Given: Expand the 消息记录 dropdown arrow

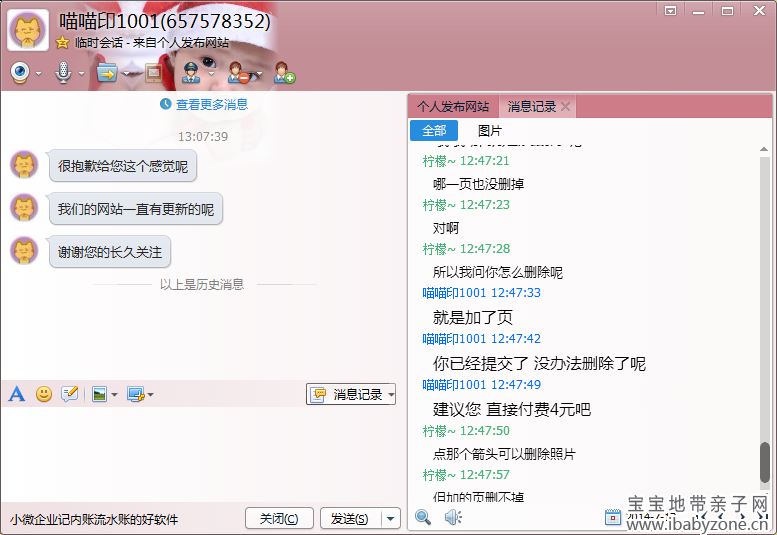Looking at the screenshot, I should coord(391,395).
